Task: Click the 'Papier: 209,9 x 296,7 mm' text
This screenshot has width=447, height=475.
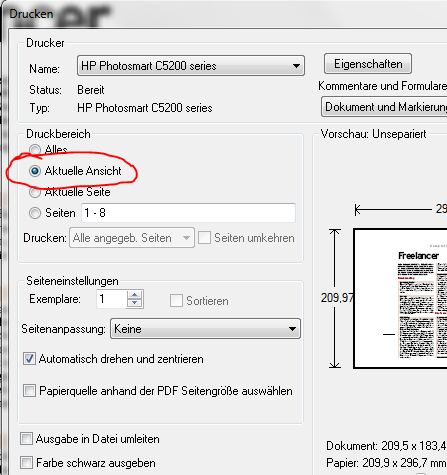Action: tap(386, 463)
